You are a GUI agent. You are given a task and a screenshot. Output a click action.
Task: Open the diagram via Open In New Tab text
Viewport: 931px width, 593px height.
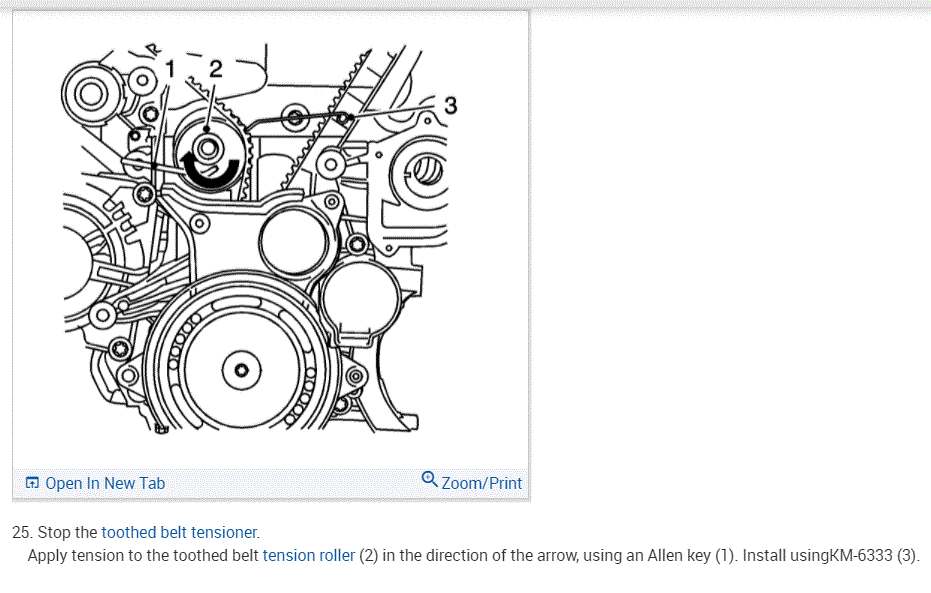pos(105,483)
